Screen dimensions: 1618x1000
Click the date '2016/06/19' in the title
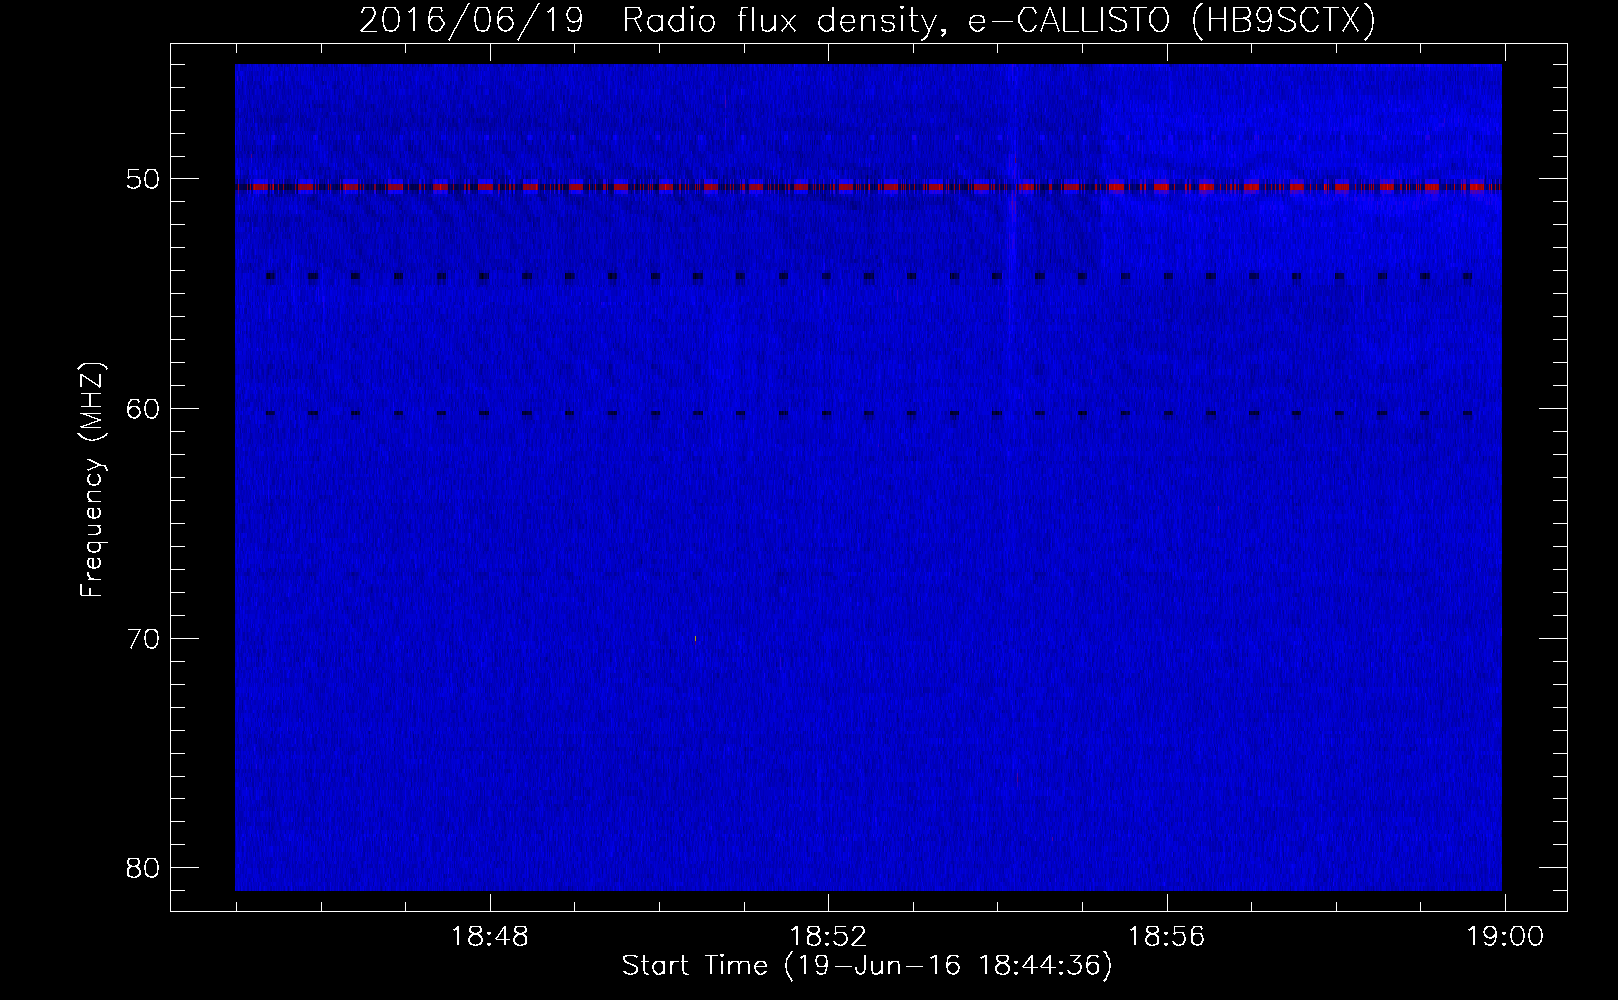[471, 20]
